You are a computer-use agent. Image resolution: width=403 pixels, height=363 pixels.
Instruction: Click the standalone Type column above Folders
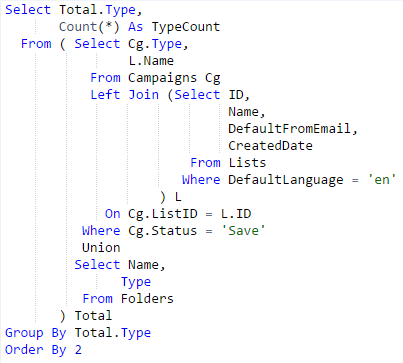(x=136, y=282)
